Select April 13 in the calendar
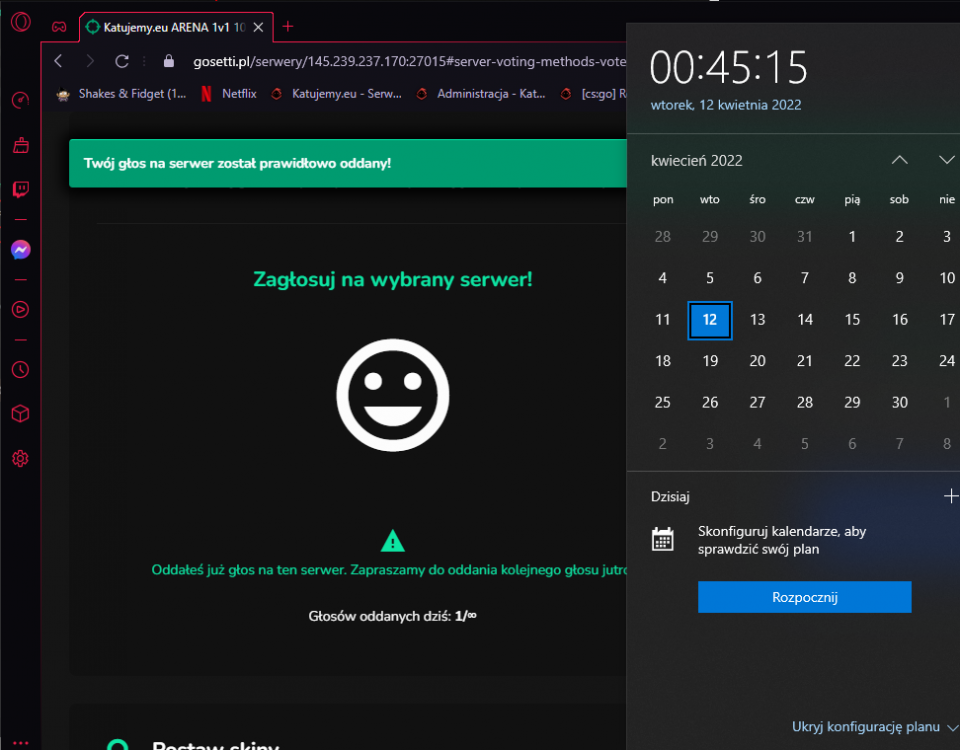Image resolution: width=960 pixels, height=750 pixels. point(757,320)
